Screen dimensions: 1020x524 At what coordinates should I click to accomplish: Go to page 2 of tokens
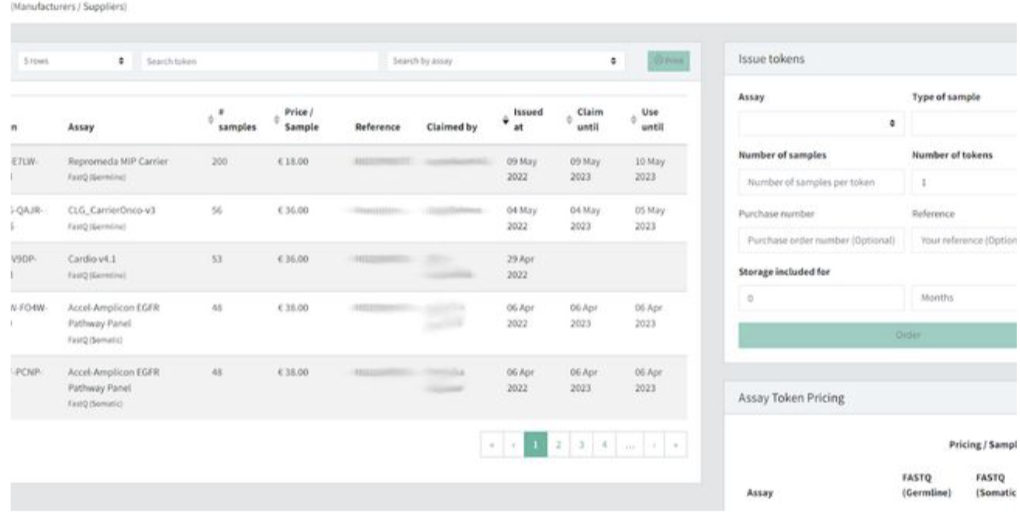point(559,445)
